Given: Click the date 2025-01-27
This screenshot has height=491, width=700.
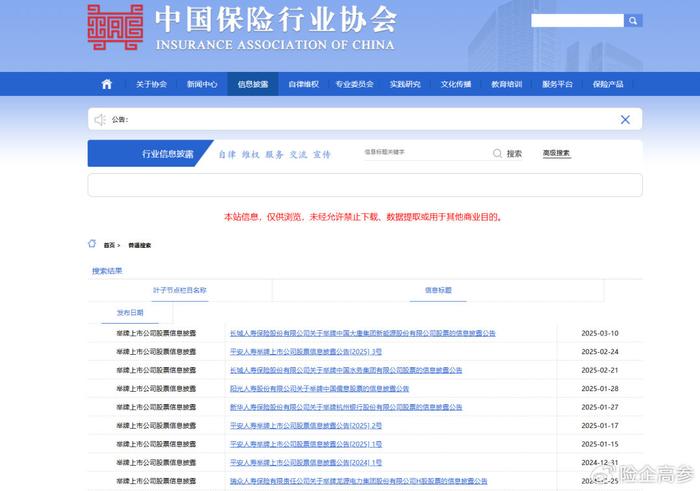Looking at the screenshot, I should point(600,407).
